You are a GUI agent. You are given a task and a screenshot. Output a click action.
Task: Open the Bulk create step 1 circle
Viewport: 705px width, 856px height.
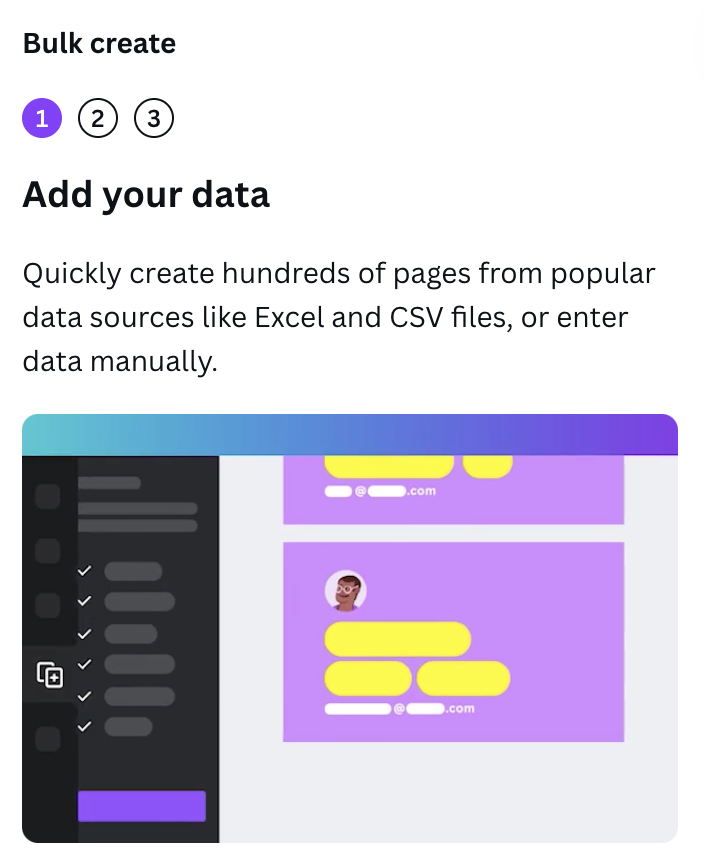pos(42,117)
